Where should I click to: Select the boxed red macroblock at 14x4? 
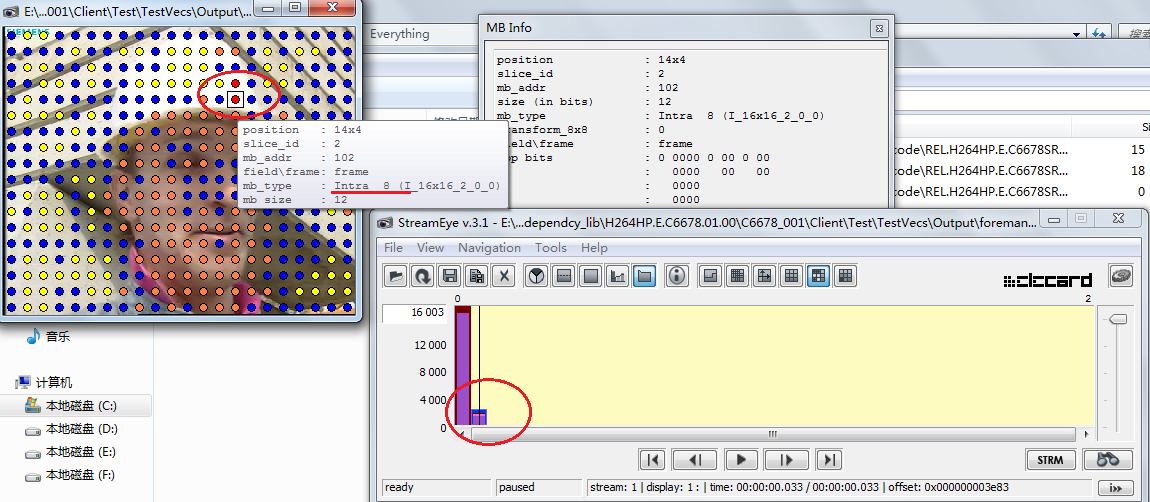coord(235,98)
